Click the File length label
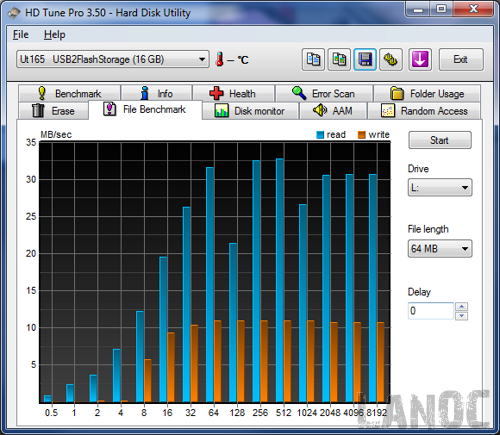This screenshot has width=500, height=435. [x=428, y=229]
